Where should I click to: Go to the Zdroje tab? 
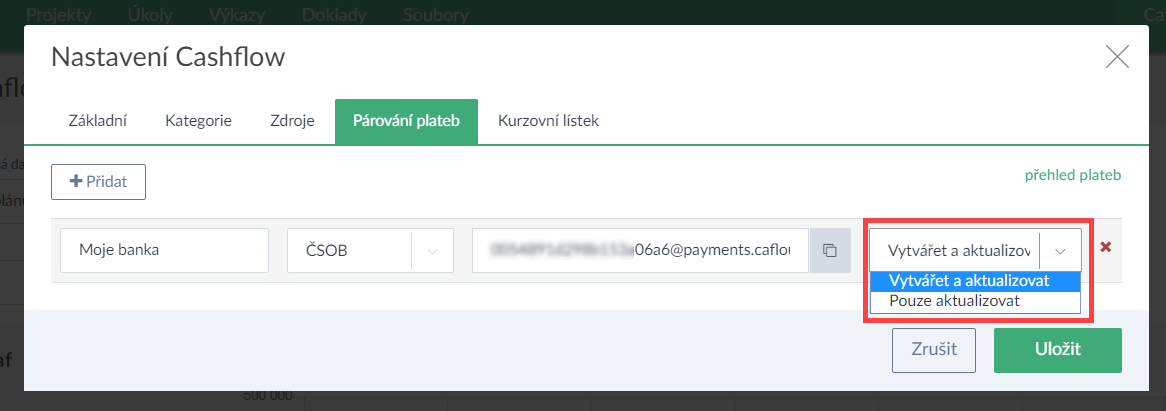tap(292, 121)
